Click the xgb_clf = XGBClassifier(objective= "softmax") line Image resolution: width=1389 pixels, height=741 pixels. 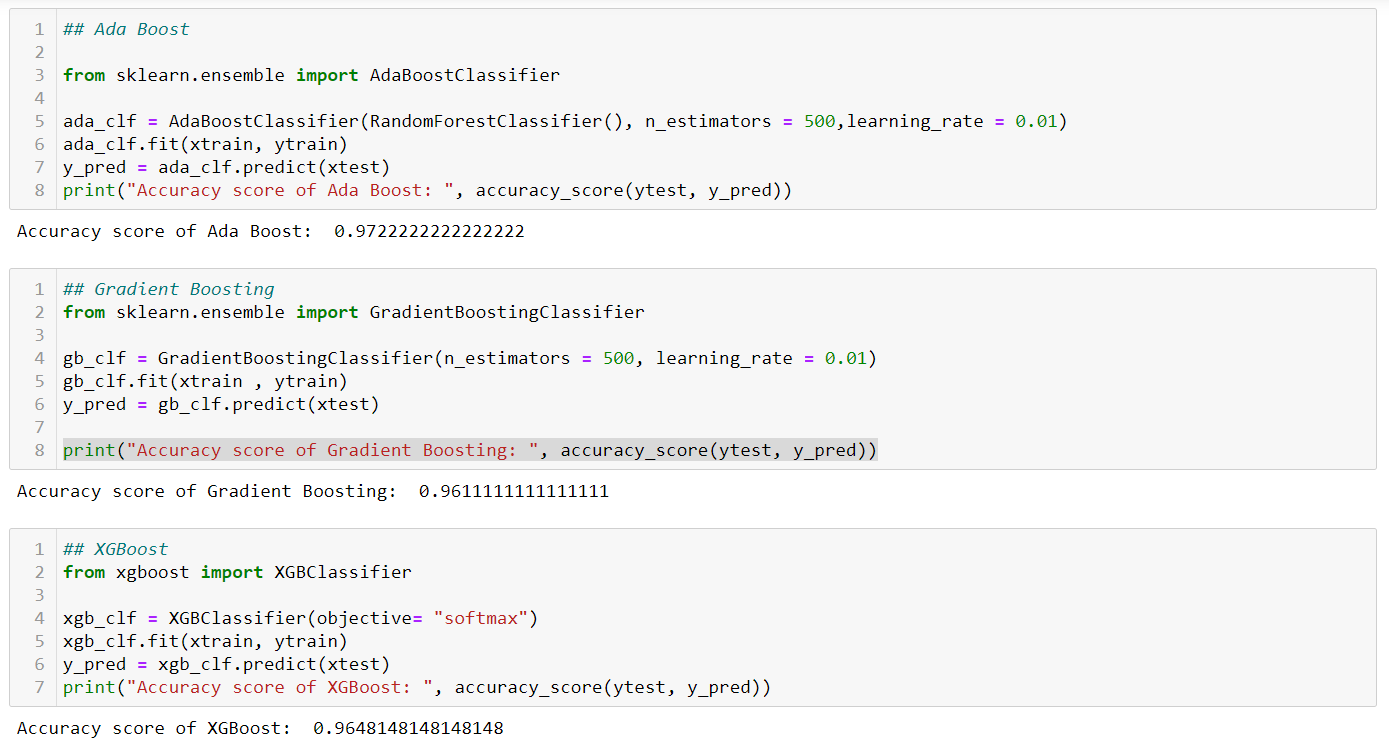click(300, 618)
